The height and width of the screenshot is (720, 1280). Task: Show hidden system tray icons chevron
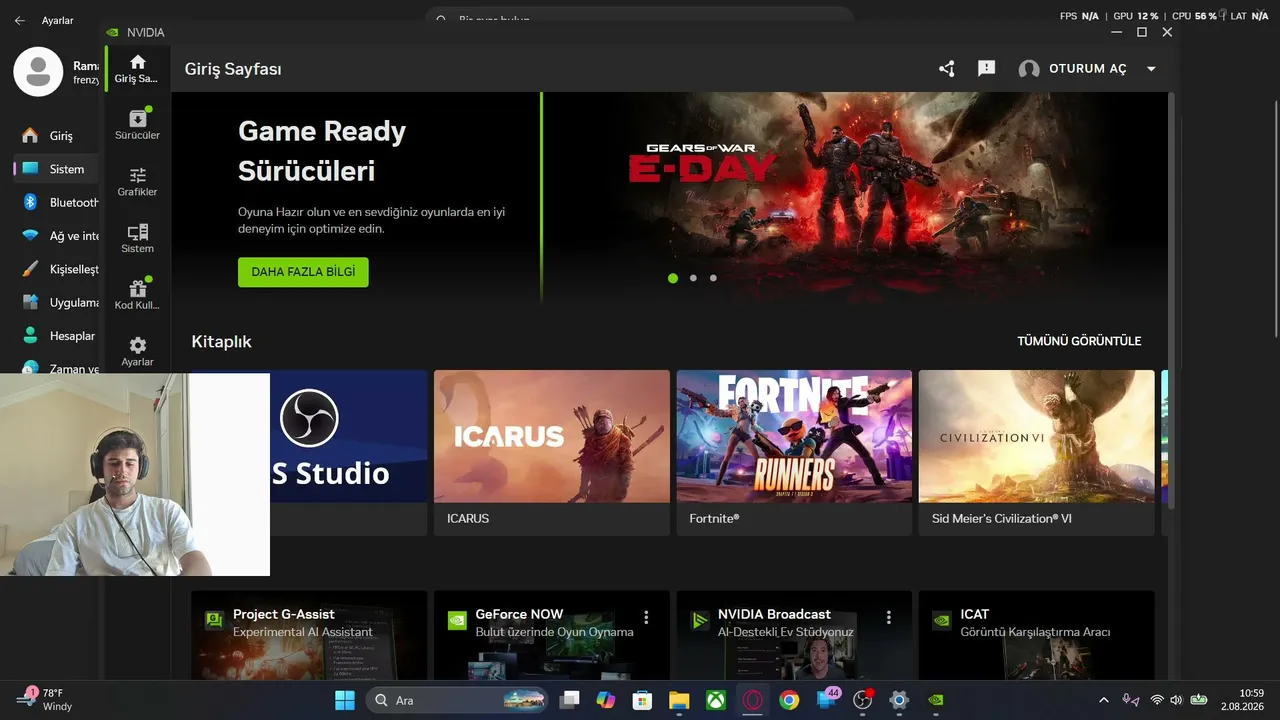pos(1103,700)
